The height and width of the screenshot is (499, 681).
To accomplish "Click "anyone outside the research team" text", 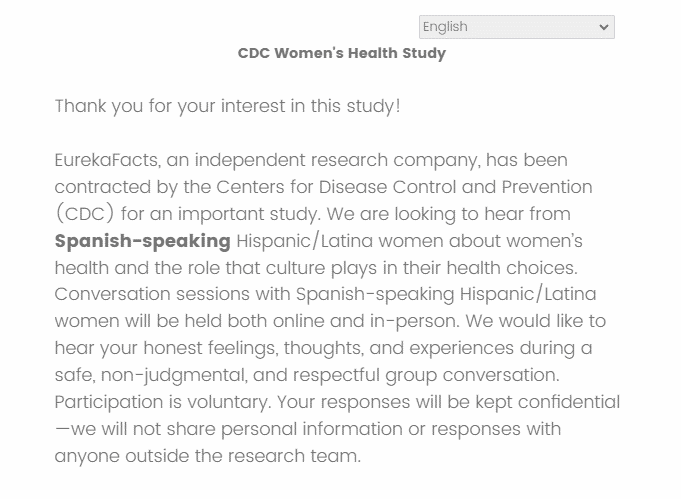I will click(x=206, y=457).
